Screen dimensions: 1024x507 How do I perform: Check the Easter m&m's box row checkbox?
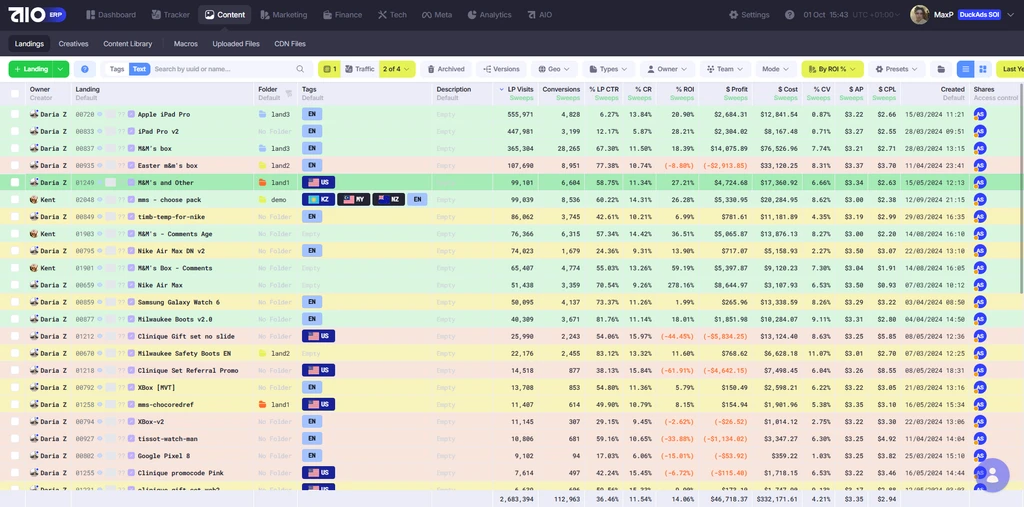[15, 165]
